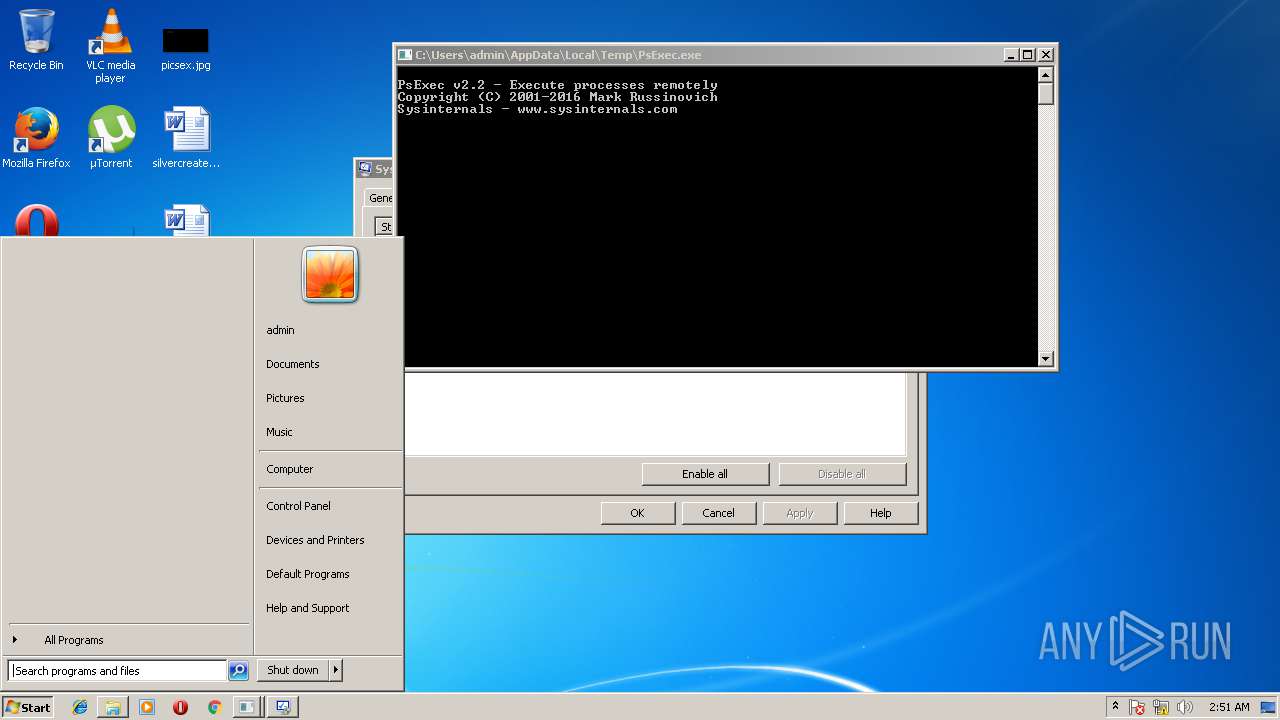The image size is (1280, 720).
Task: Click Help in System Configuration window
Action: click(x=880, y=513)
